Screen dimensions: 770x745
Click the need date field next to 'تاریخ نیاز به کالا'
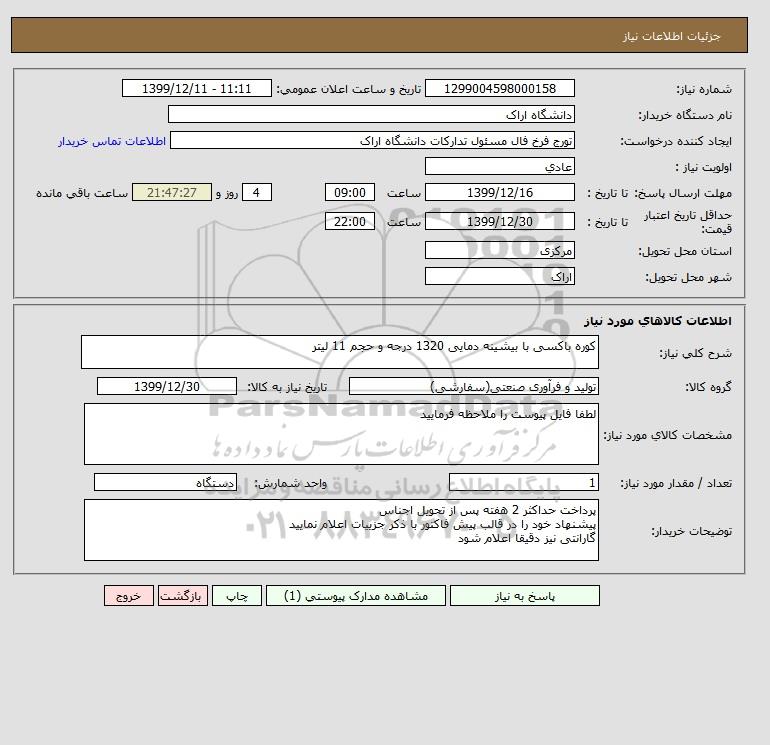point(167,386)
